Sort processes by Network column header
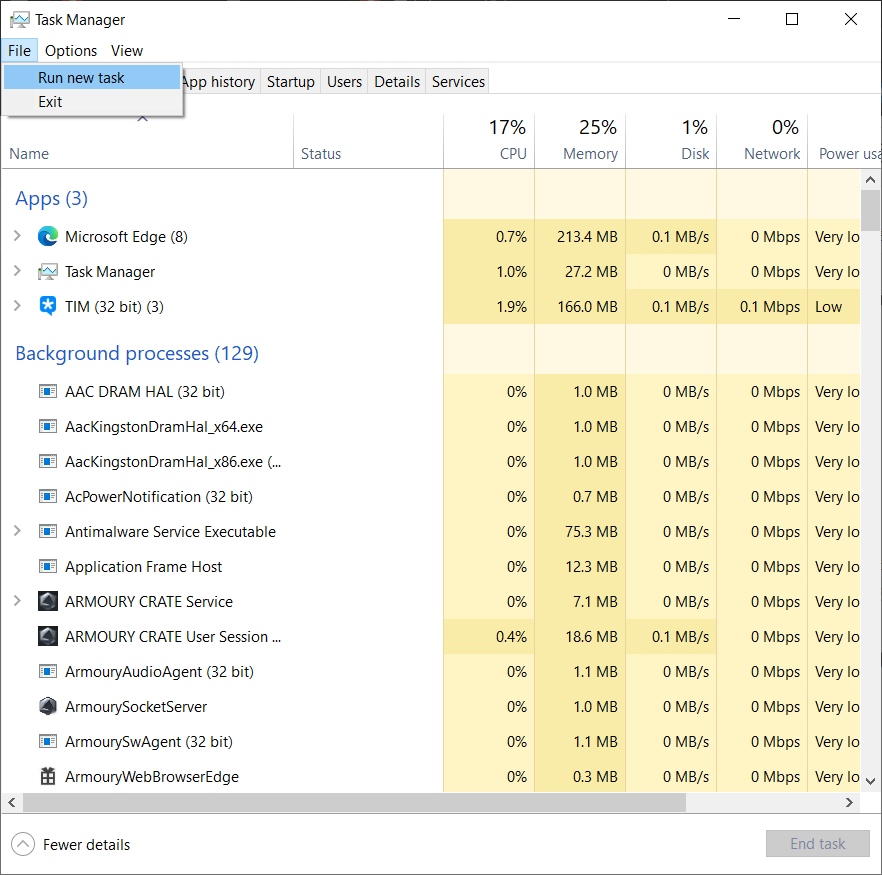Screen dimensions: 882x875 [762, 141]
